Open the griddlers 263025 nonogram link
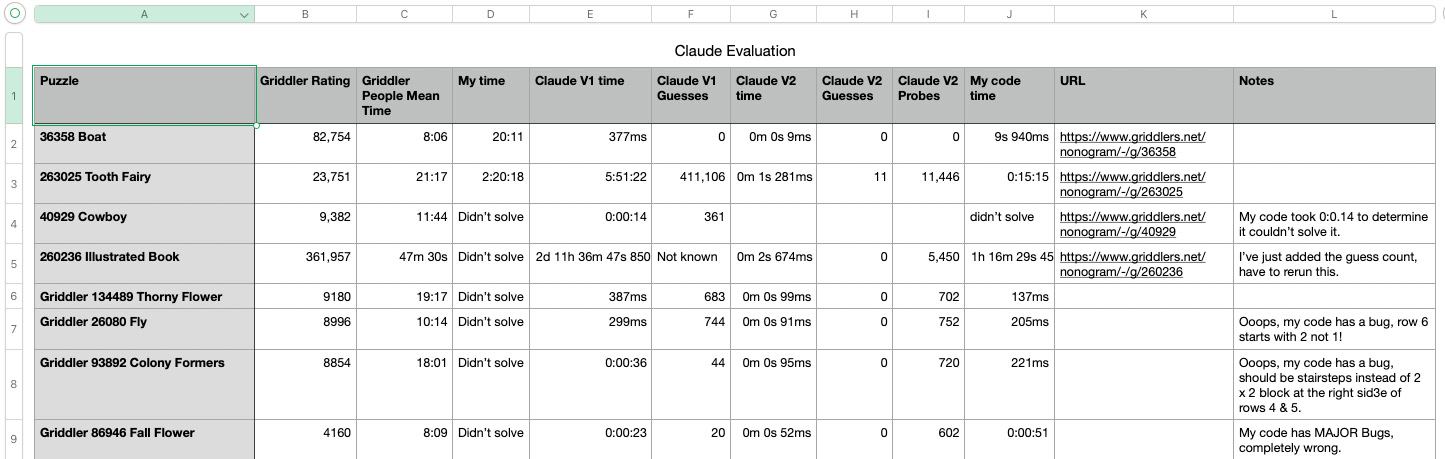This screenshot has width=1445, height=459. click(x=1132, y=184)
